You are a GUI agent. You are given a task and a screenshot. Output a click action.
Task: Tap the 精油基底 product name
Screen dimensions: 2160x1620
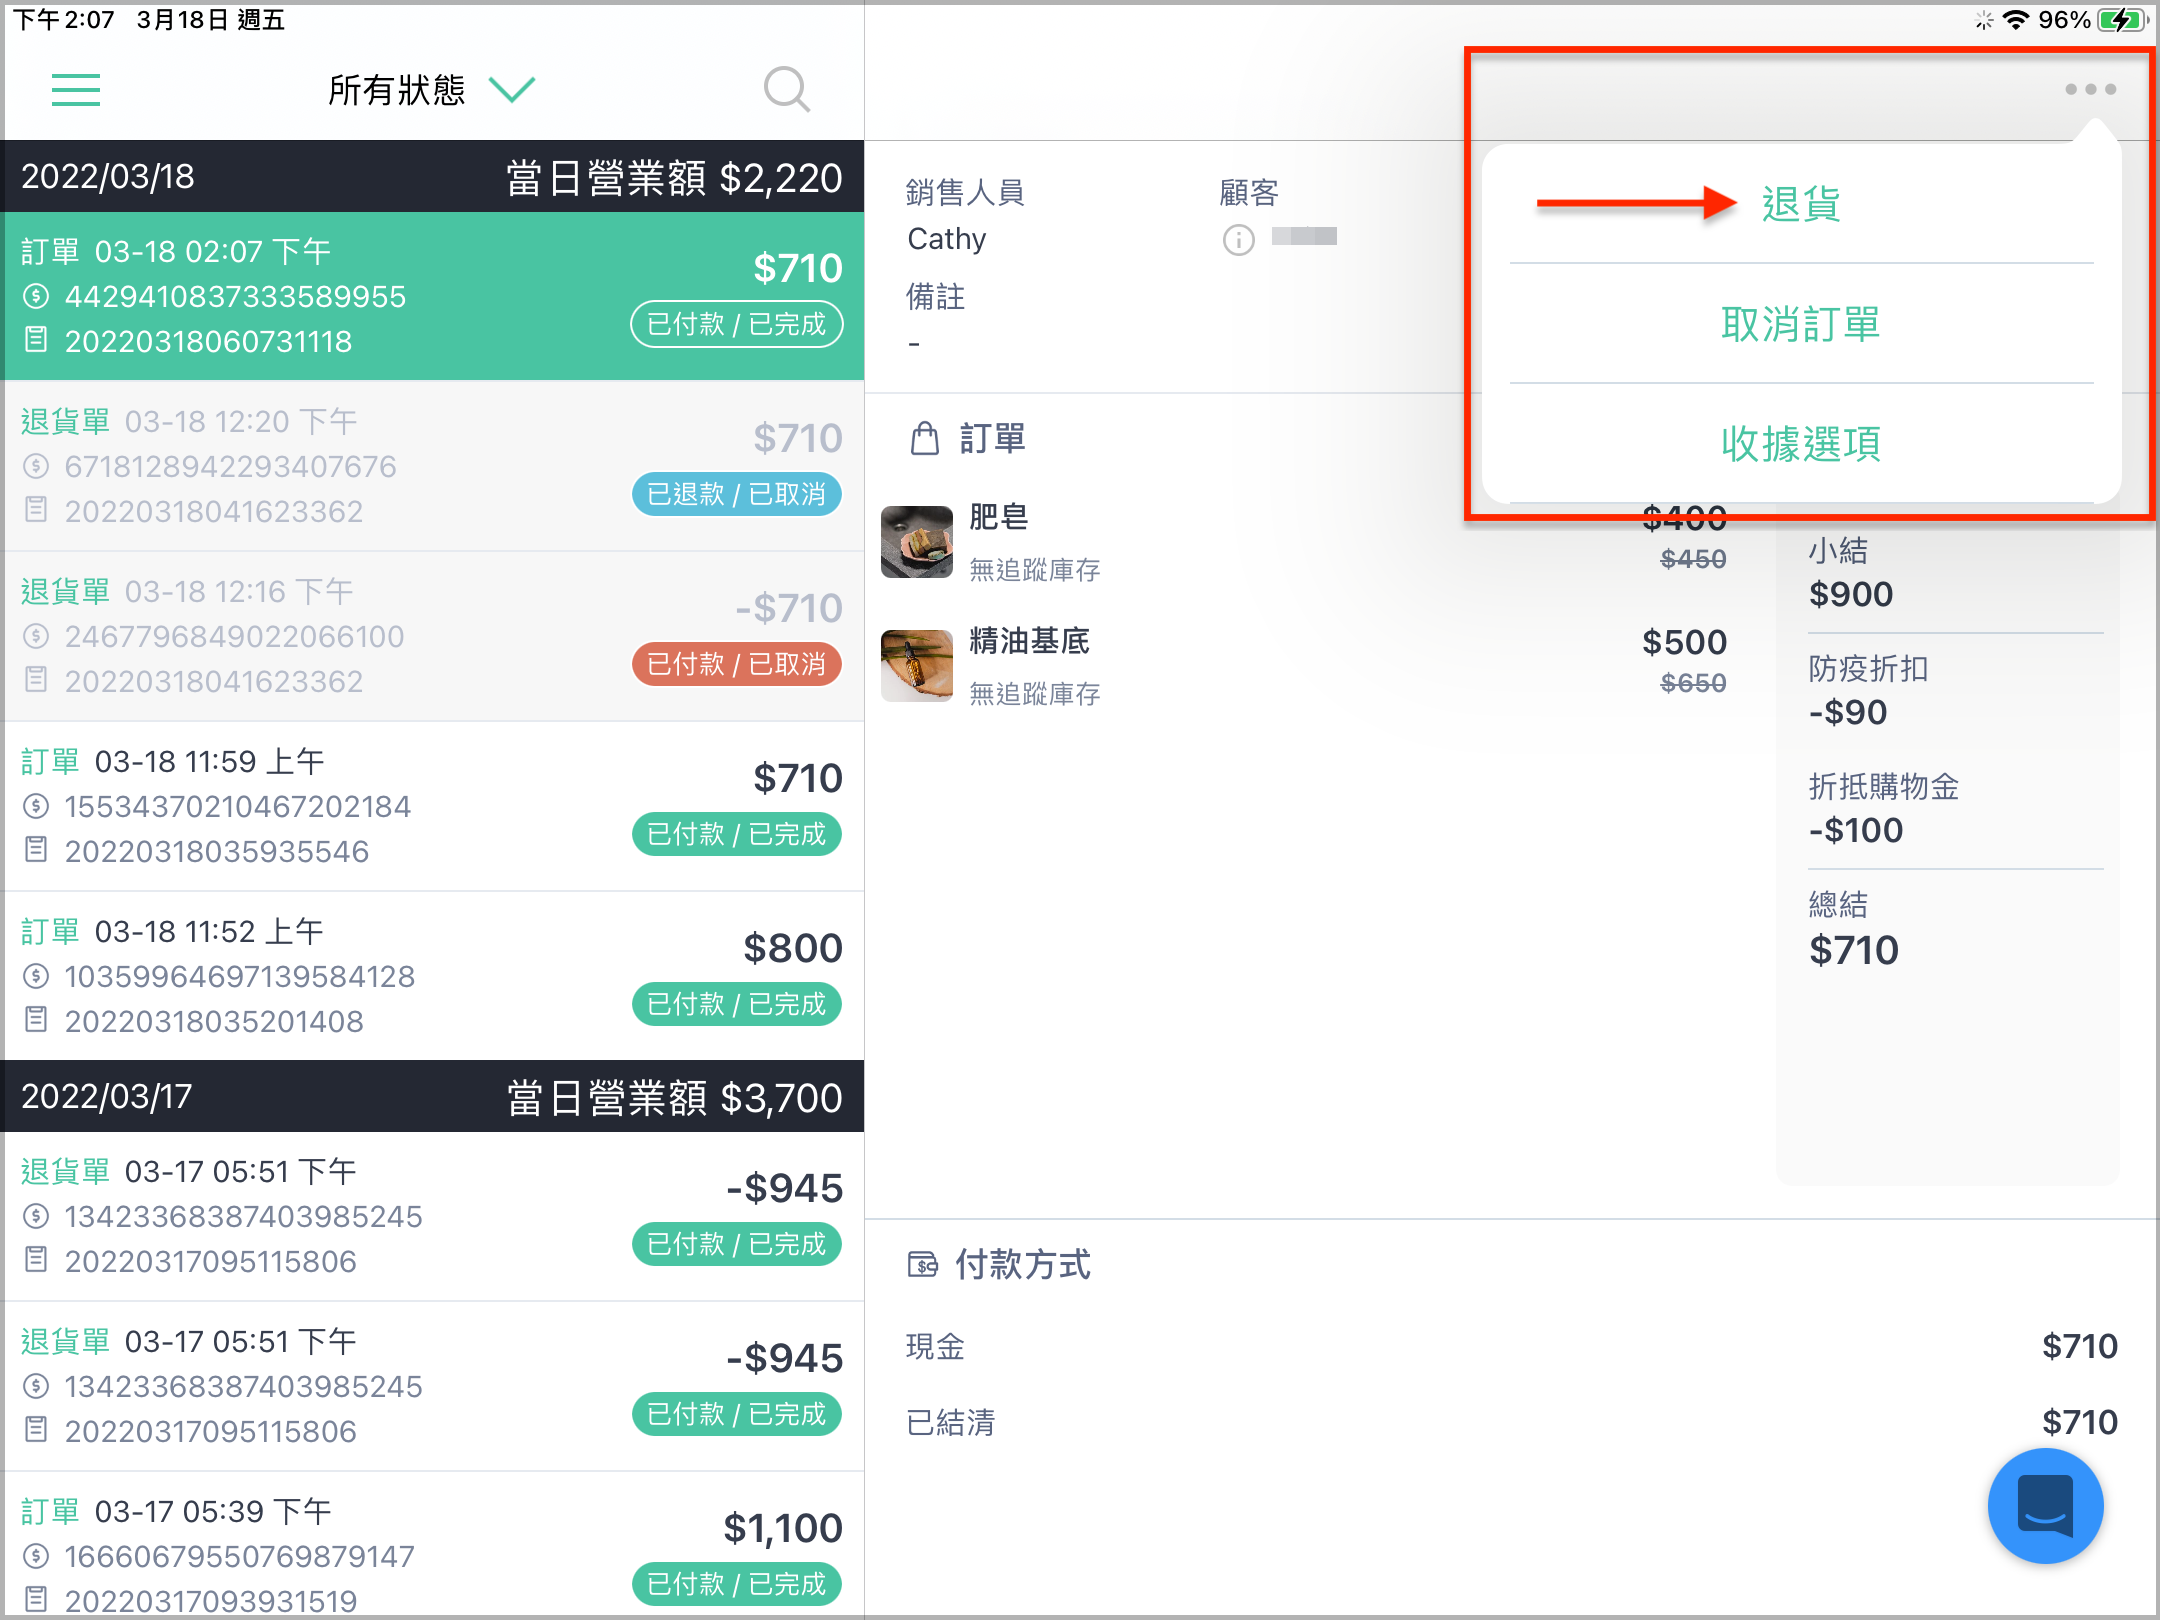(1029, 641)
